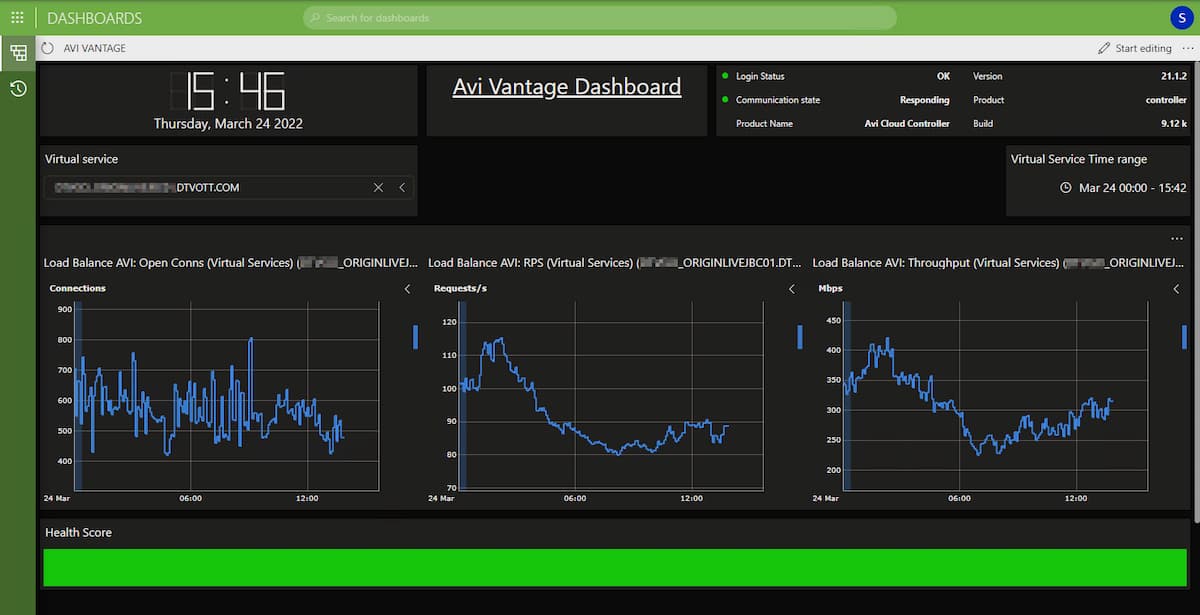Click the Product controller value
This screenshot has height=615, width=1200.
coord(1166,100)
